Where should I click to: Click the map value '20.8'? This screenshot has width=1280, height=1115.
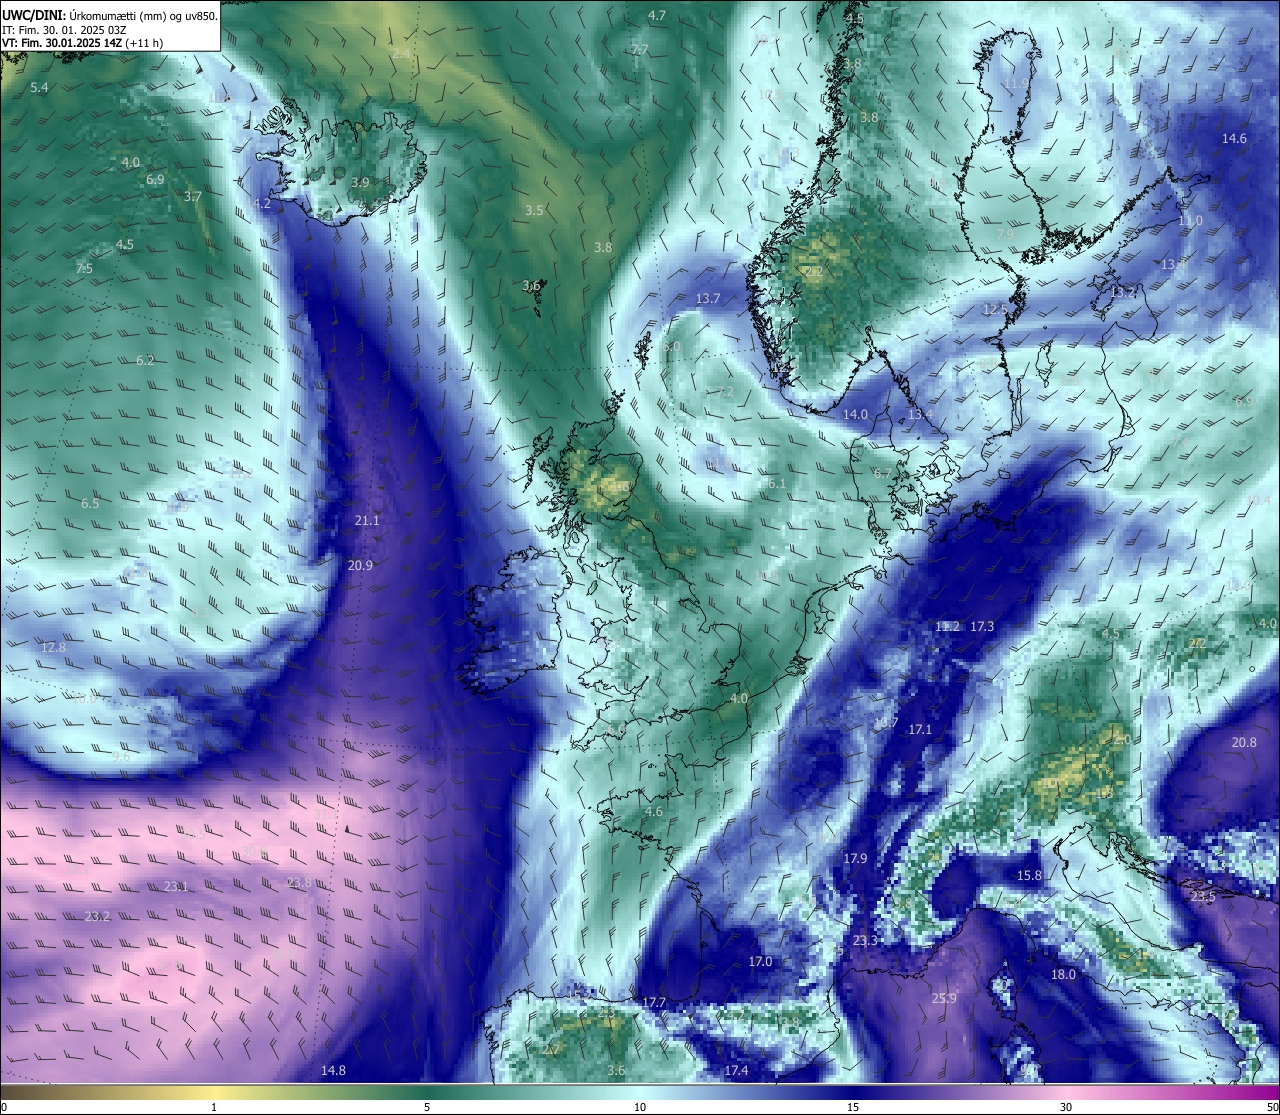pos(1244,743)
